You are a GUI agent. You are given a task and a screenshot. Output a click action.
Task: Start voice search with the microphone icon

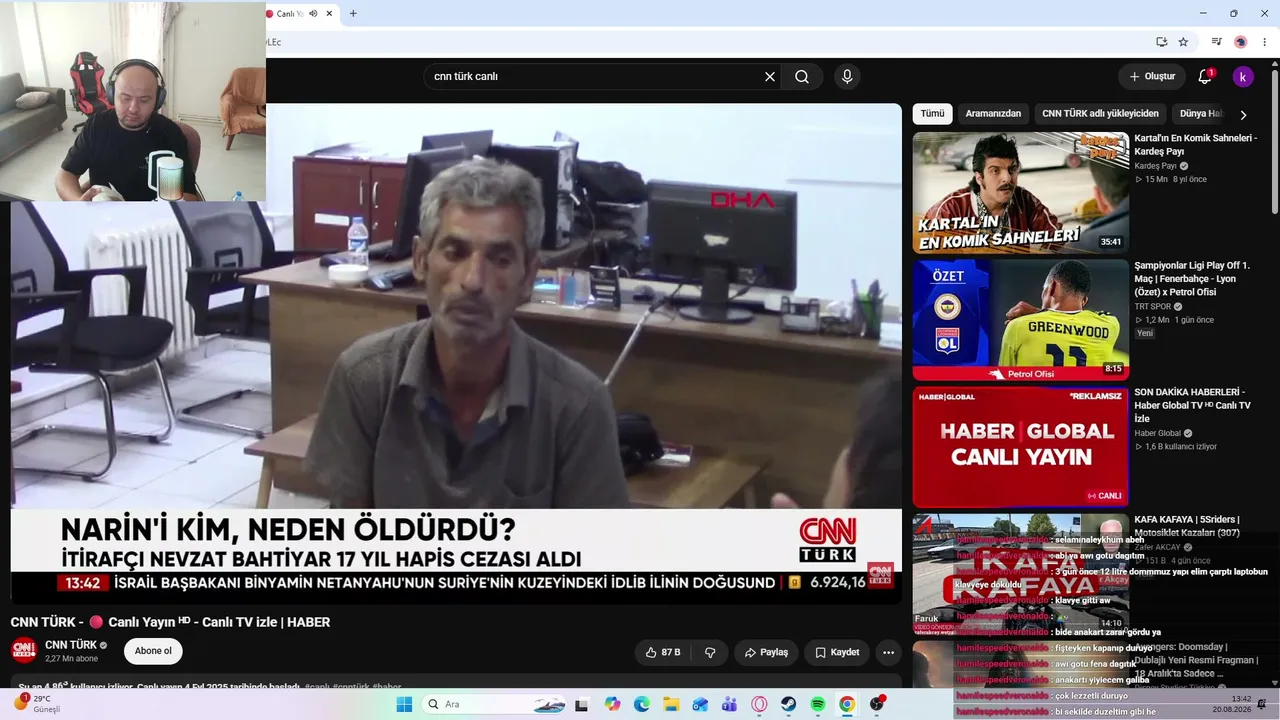(x=847, y=77)
